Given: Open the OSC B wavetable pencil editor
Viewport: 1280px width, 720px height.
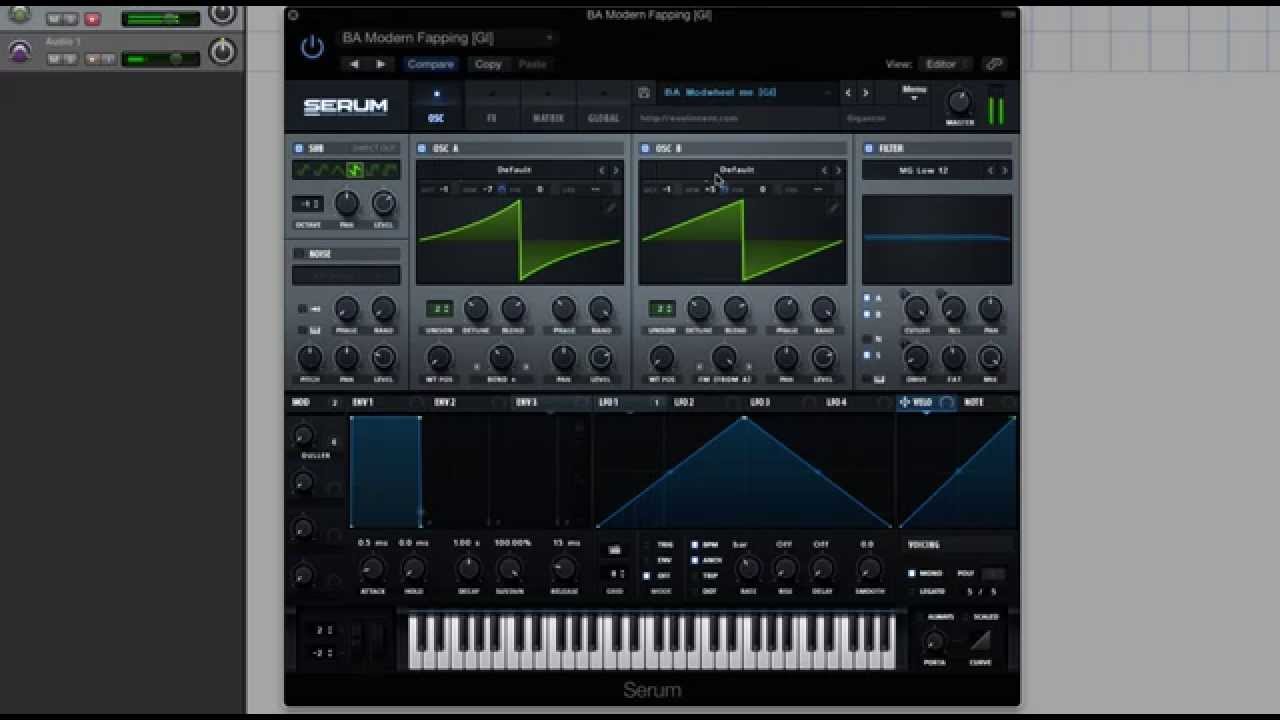Looking at the screenshot, I should point(833,208).
